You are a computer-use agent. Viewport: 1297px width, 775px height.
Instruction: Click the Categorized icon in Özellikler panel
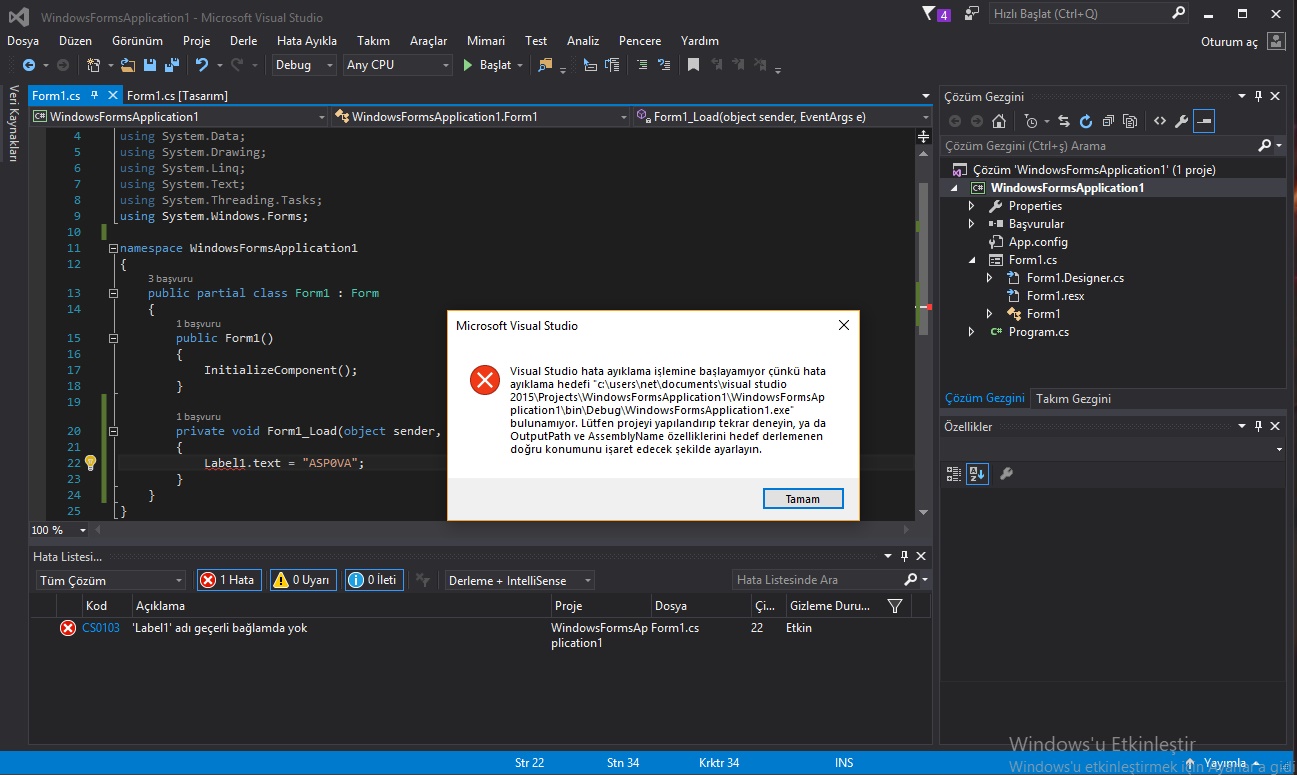pyautogui.click(x=953, y=473)
